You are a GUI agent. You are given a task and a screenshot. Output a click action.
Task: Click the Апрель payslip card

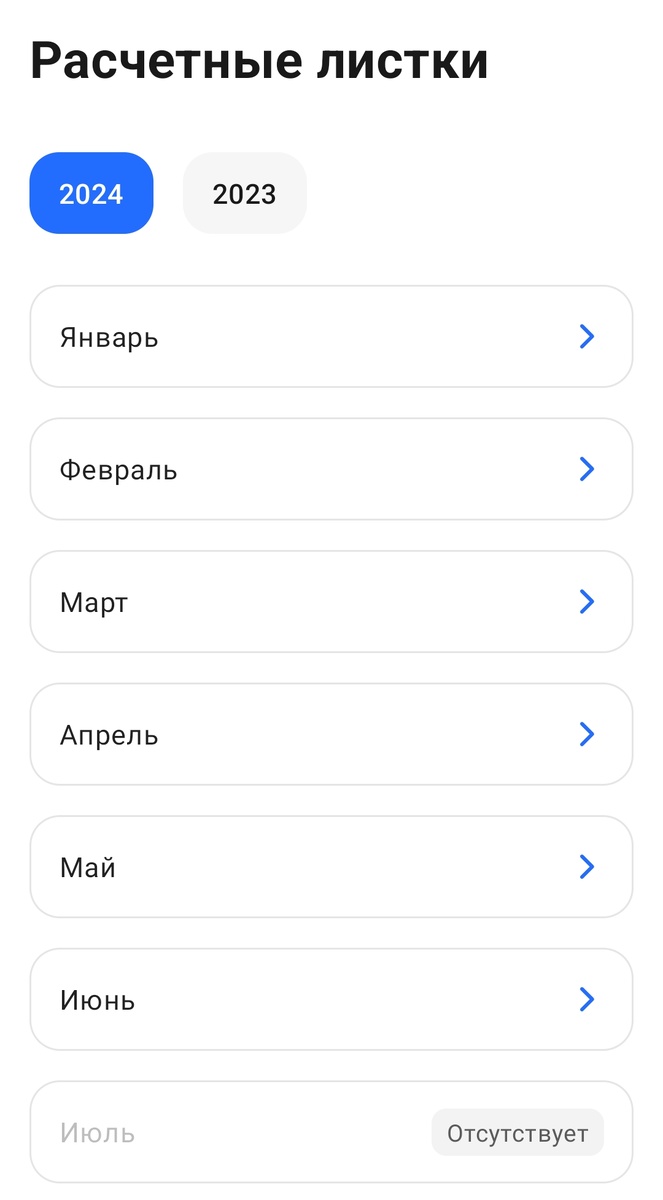tap(331, 734)
